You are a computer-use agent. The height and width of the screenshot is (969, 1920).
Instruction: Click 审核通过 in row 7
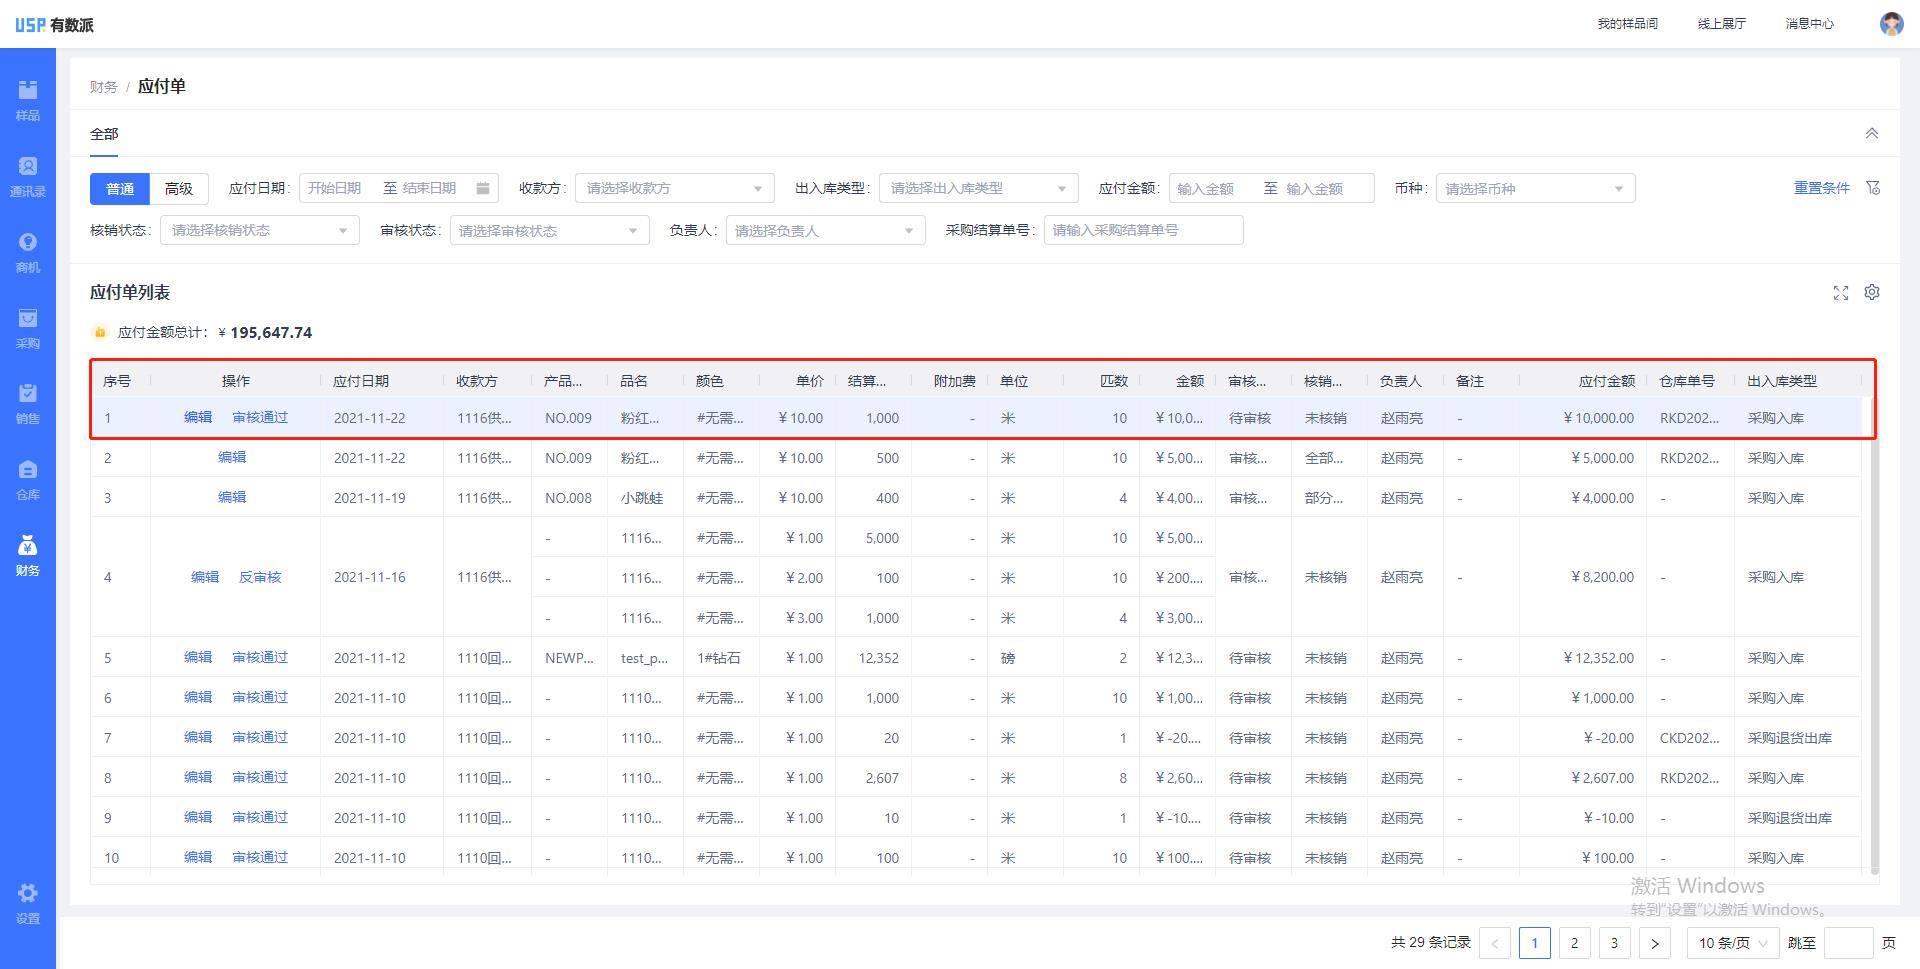point(260,737)
